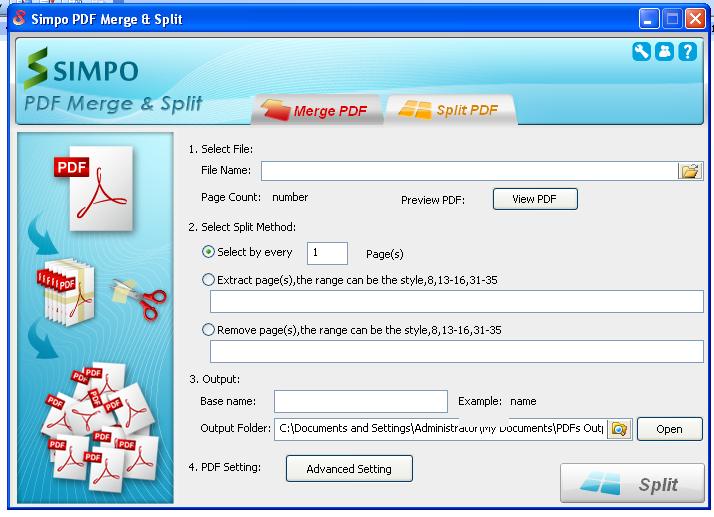
Task: Open the settings wrench icon
Action: tap(641, 51)
